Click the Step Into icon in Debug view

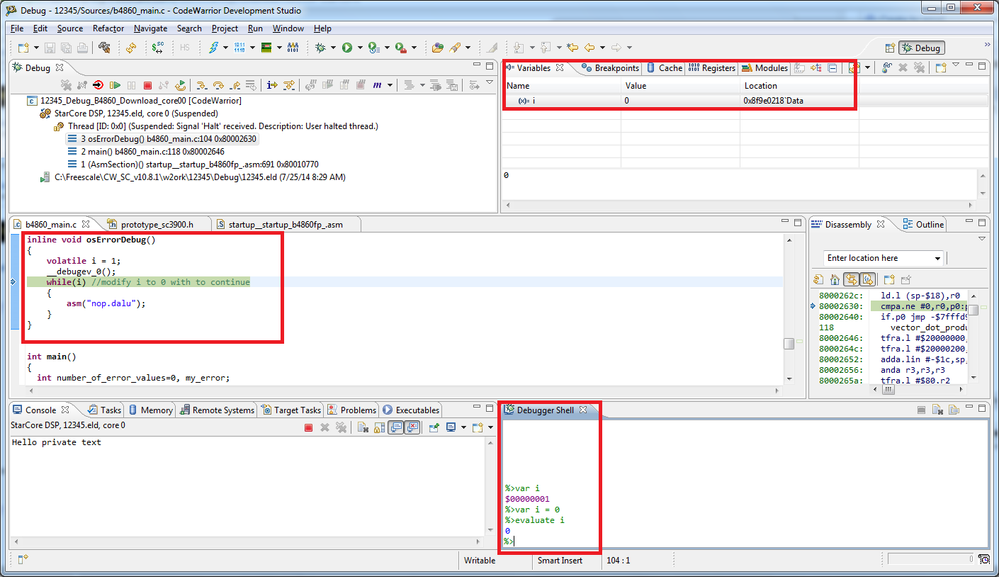pos(202,85)
